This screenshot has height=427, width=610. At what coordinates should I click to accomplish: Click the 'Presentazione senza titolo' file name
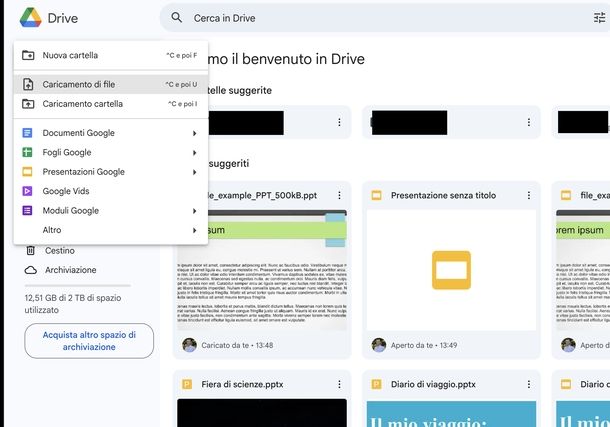(443, 195)
